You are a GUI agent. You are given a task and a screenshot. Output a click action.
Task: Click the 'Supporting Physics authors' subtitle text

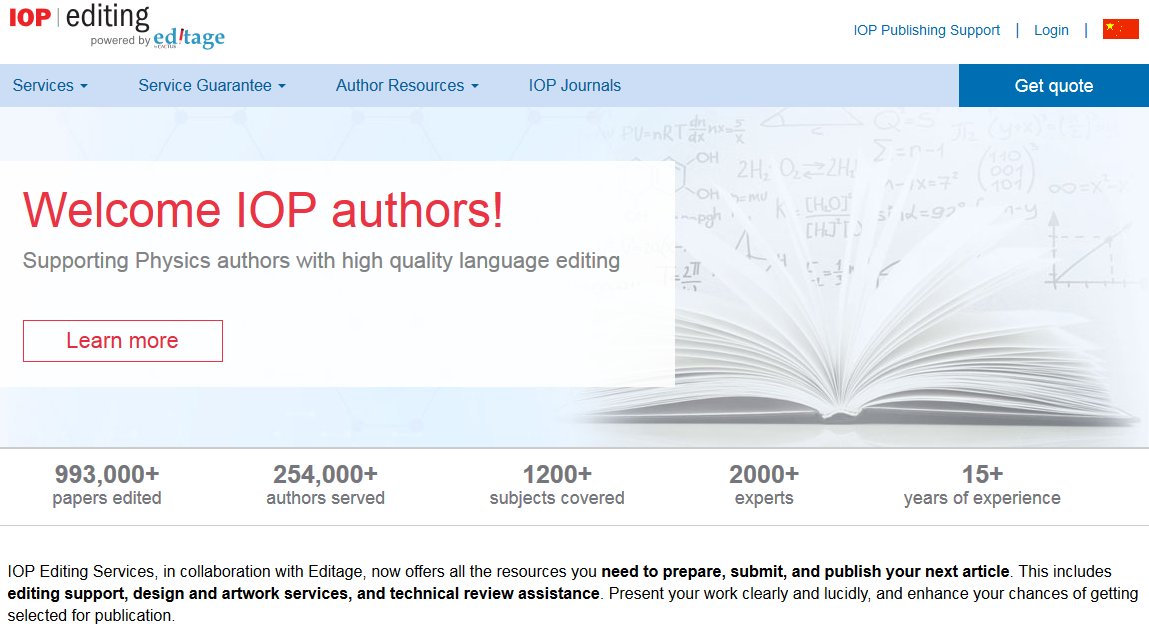click(x=321, y=261)
